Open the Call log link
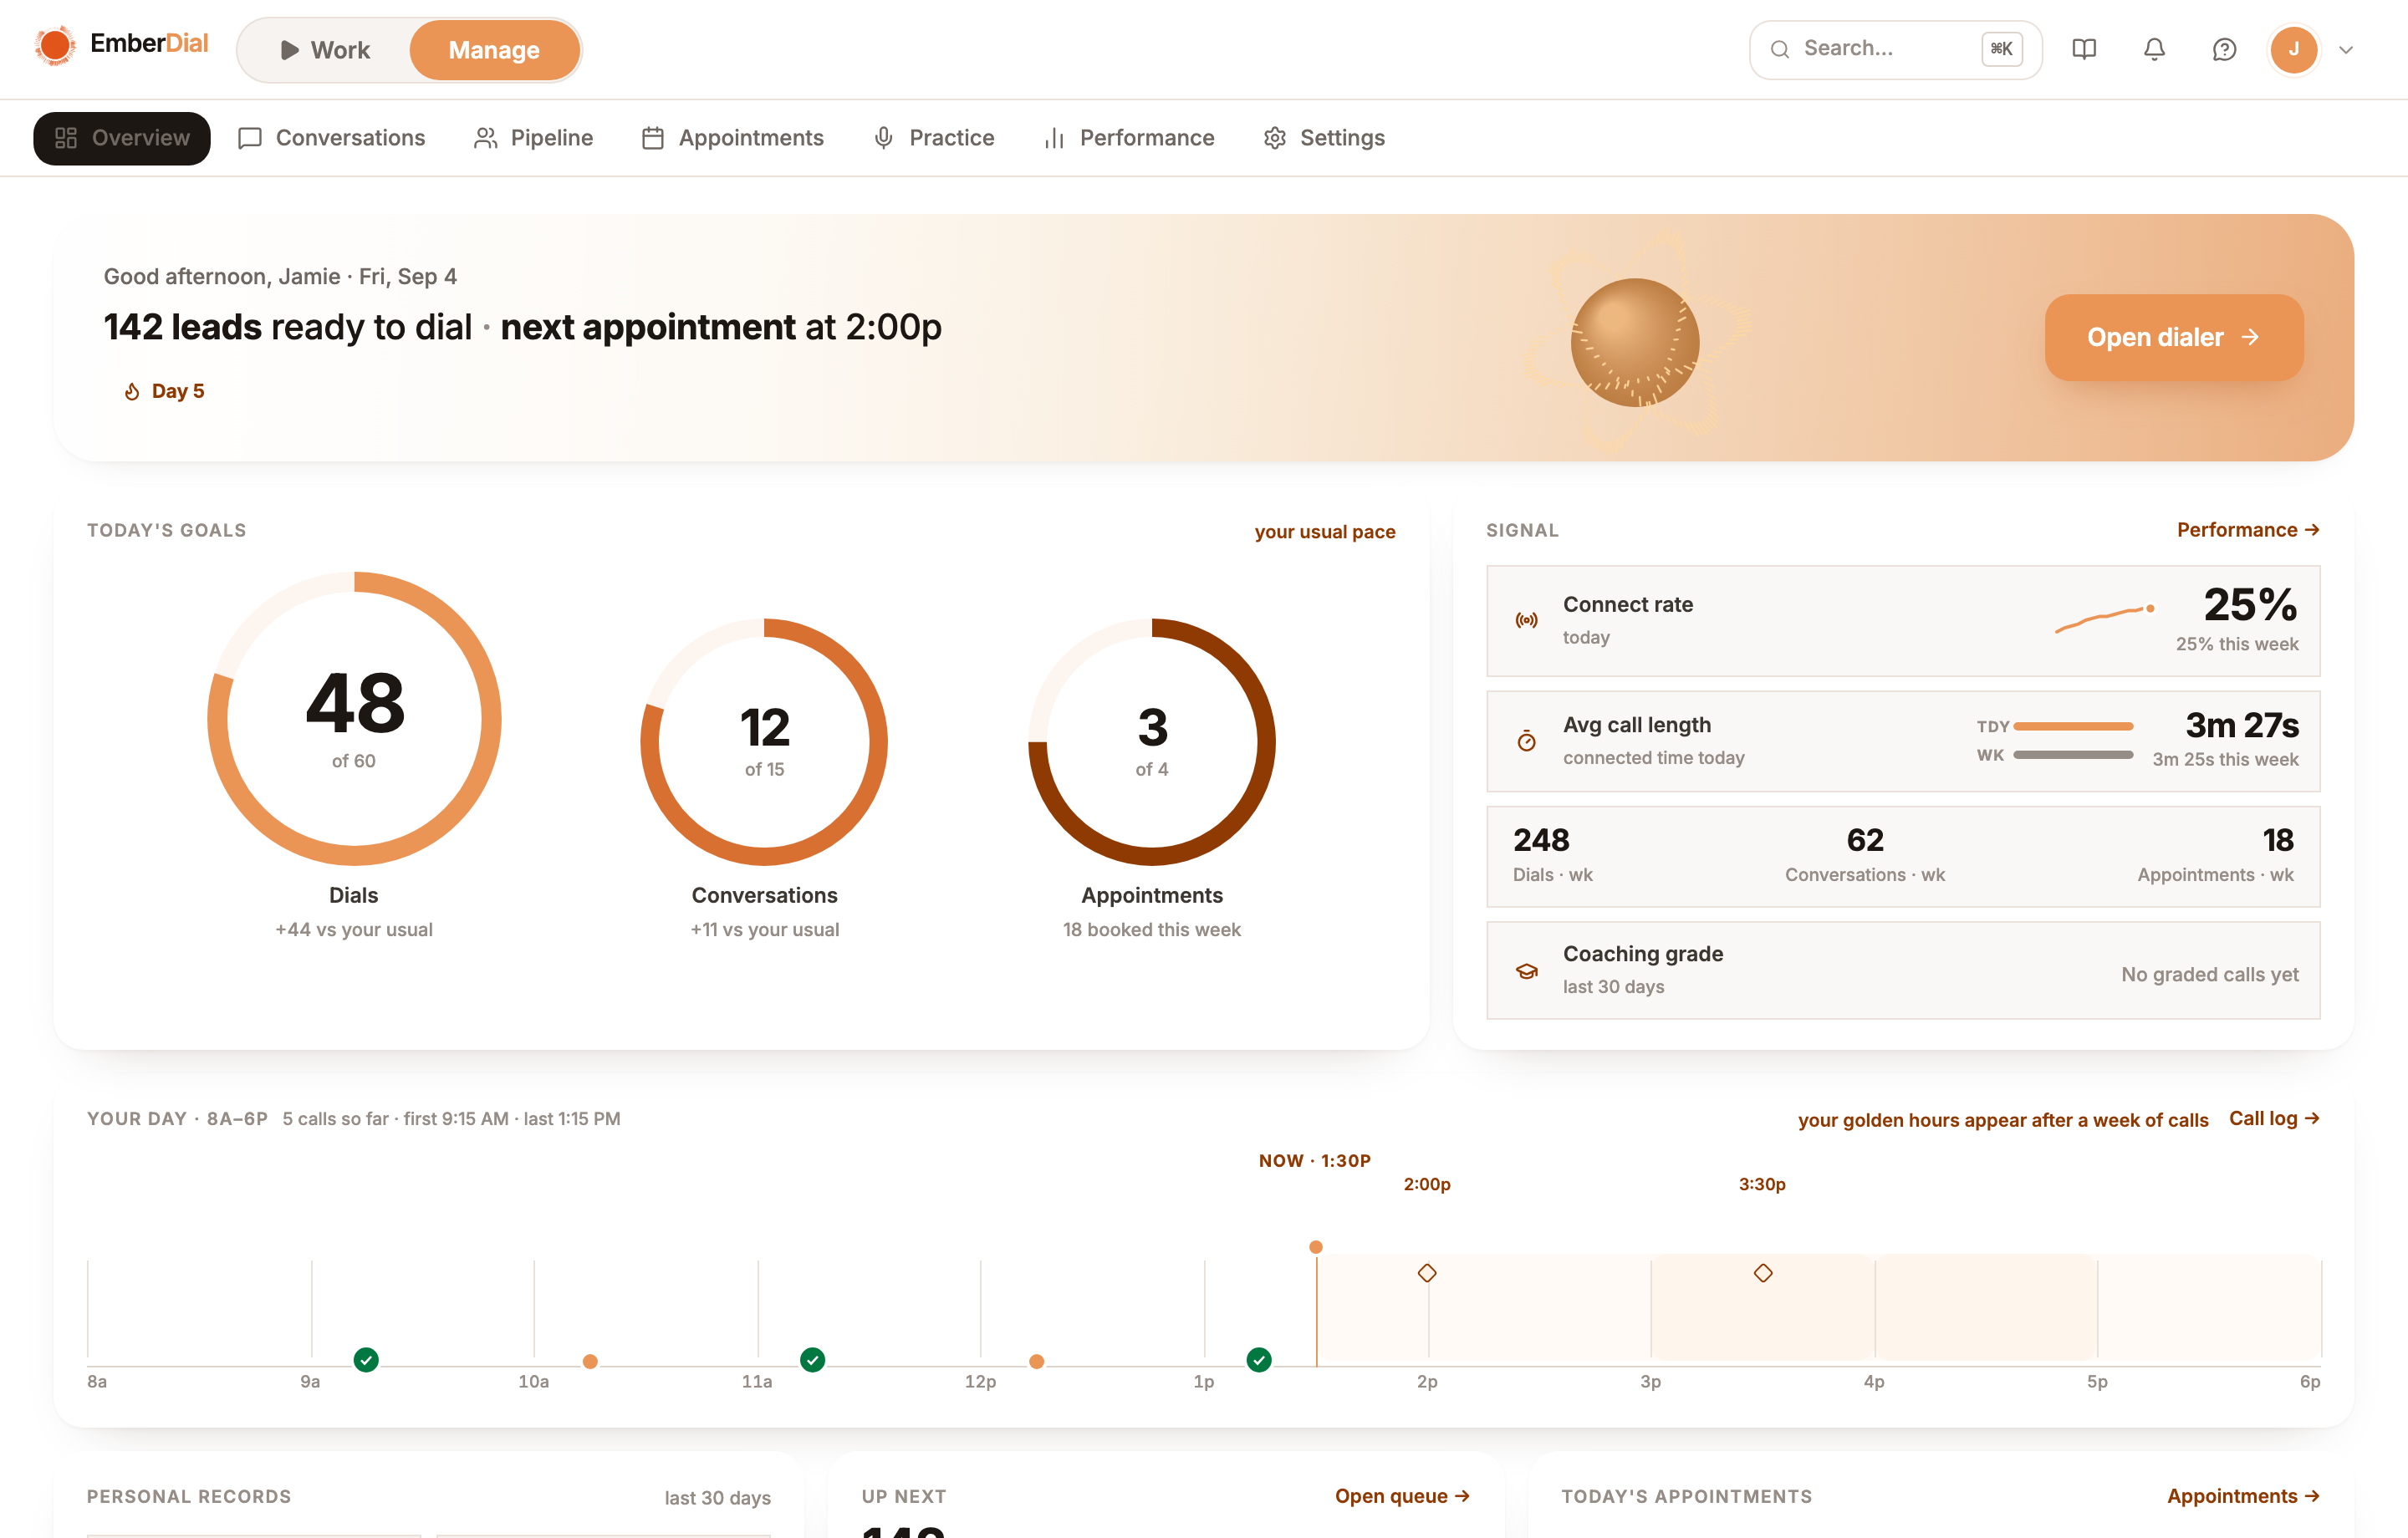The height and width of the screenshot is (1538, 2408). pyautogui.click(x=2274, y=1118)
